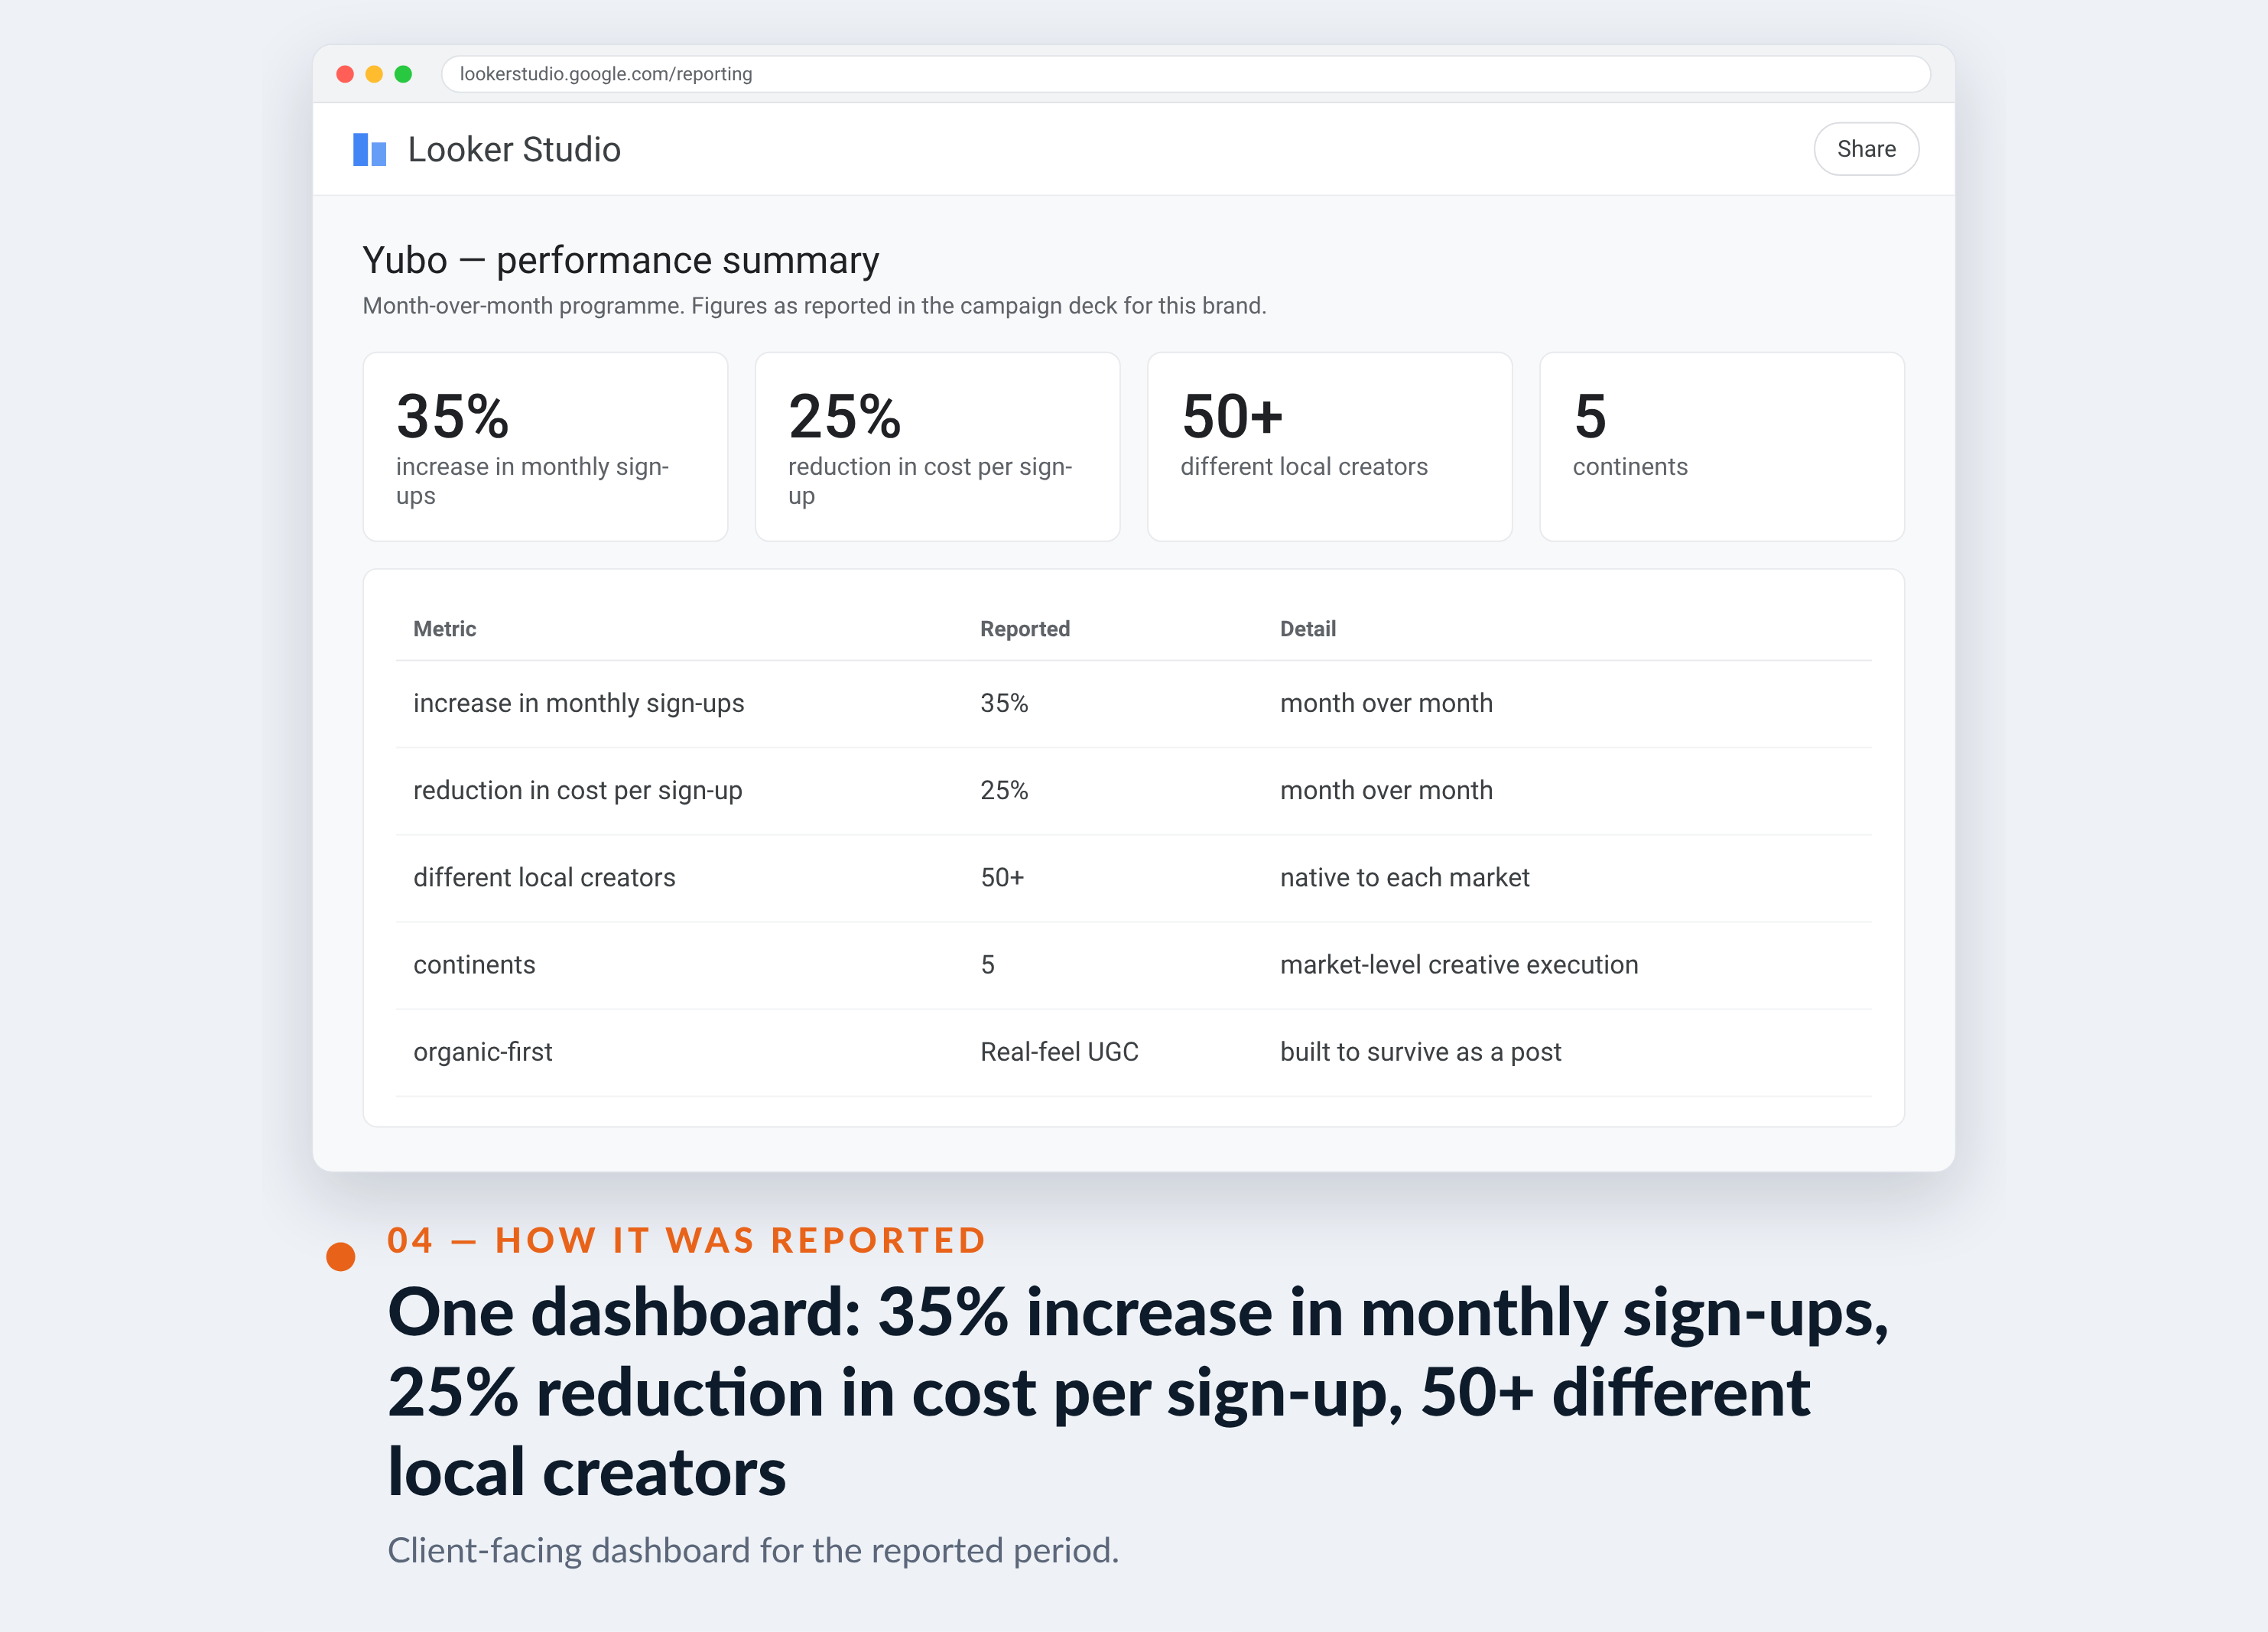This screenshot has height=1632, width=2268.
Task: Click the Reported column header
Action: (x=1025, y=629)
